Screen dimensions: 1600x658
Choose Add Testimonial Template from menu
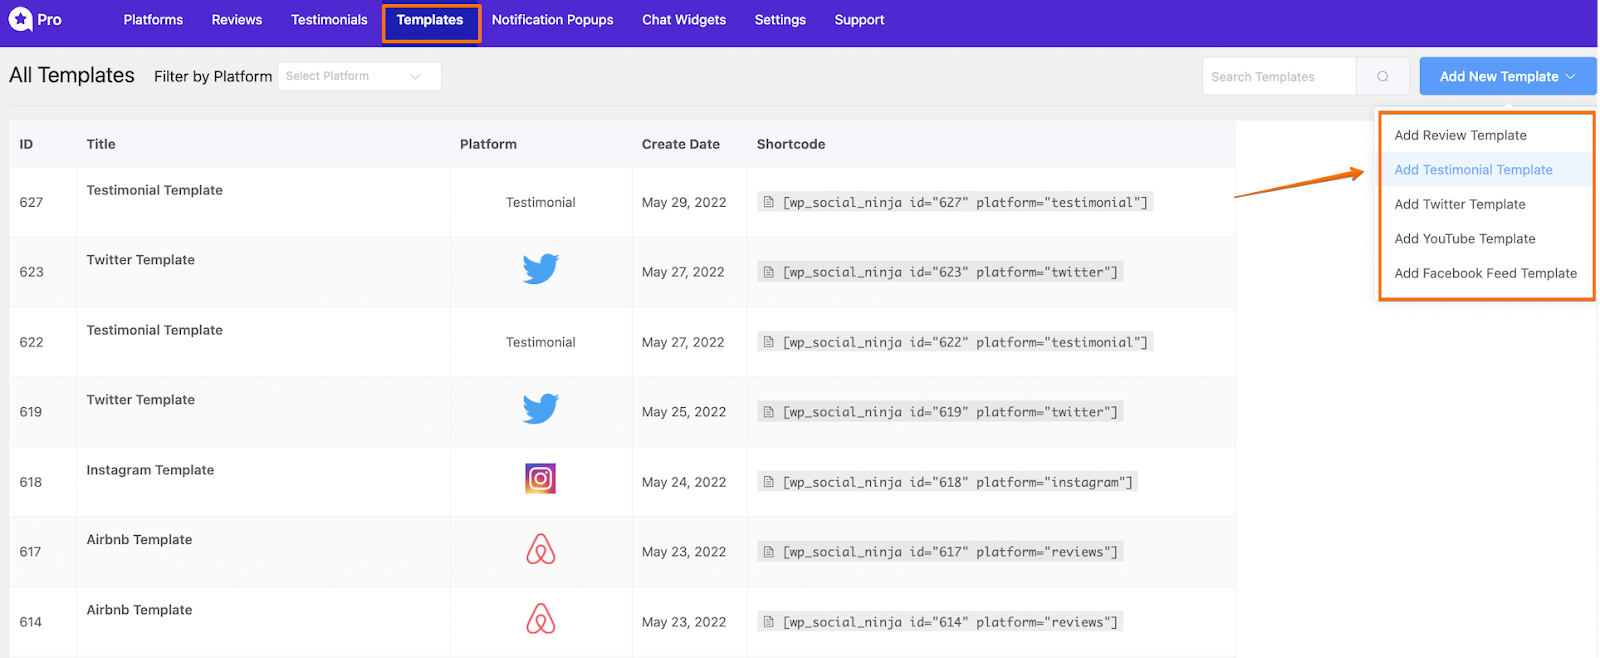(x=1473, y=170)
